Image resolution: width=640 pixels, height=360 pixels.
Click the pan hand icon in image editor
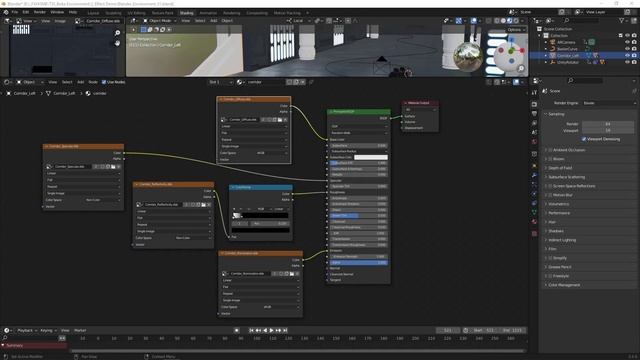pos(118,43)
